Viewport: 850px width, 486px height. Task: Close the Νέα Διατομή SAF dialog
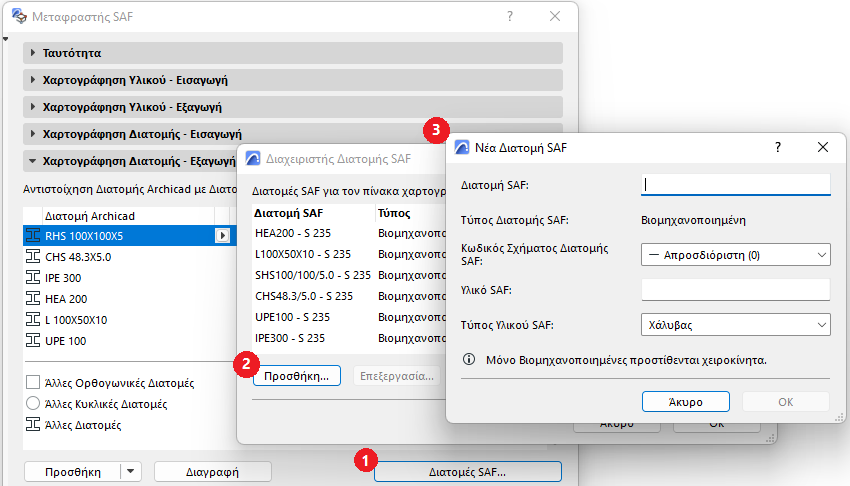(823, 147)
